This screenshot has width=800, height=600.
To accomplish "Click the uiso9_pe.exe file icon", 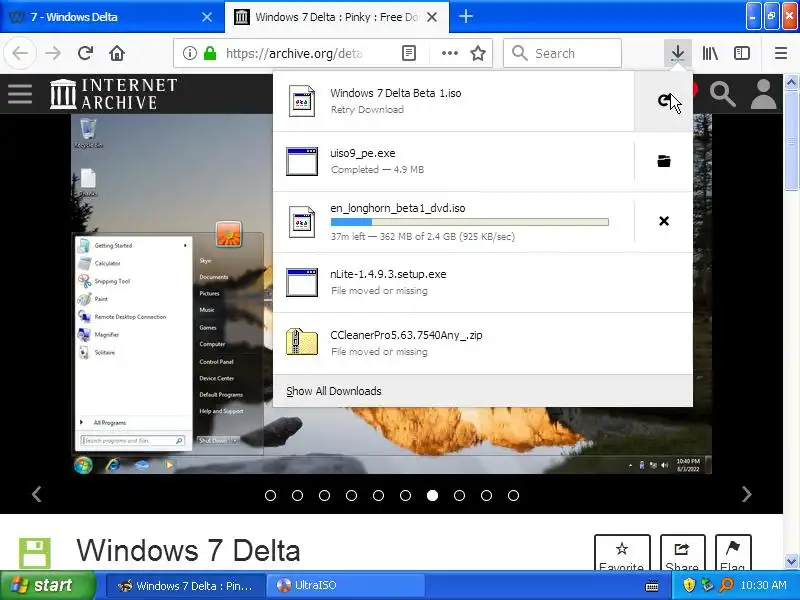I will click(x=302, y=161).
